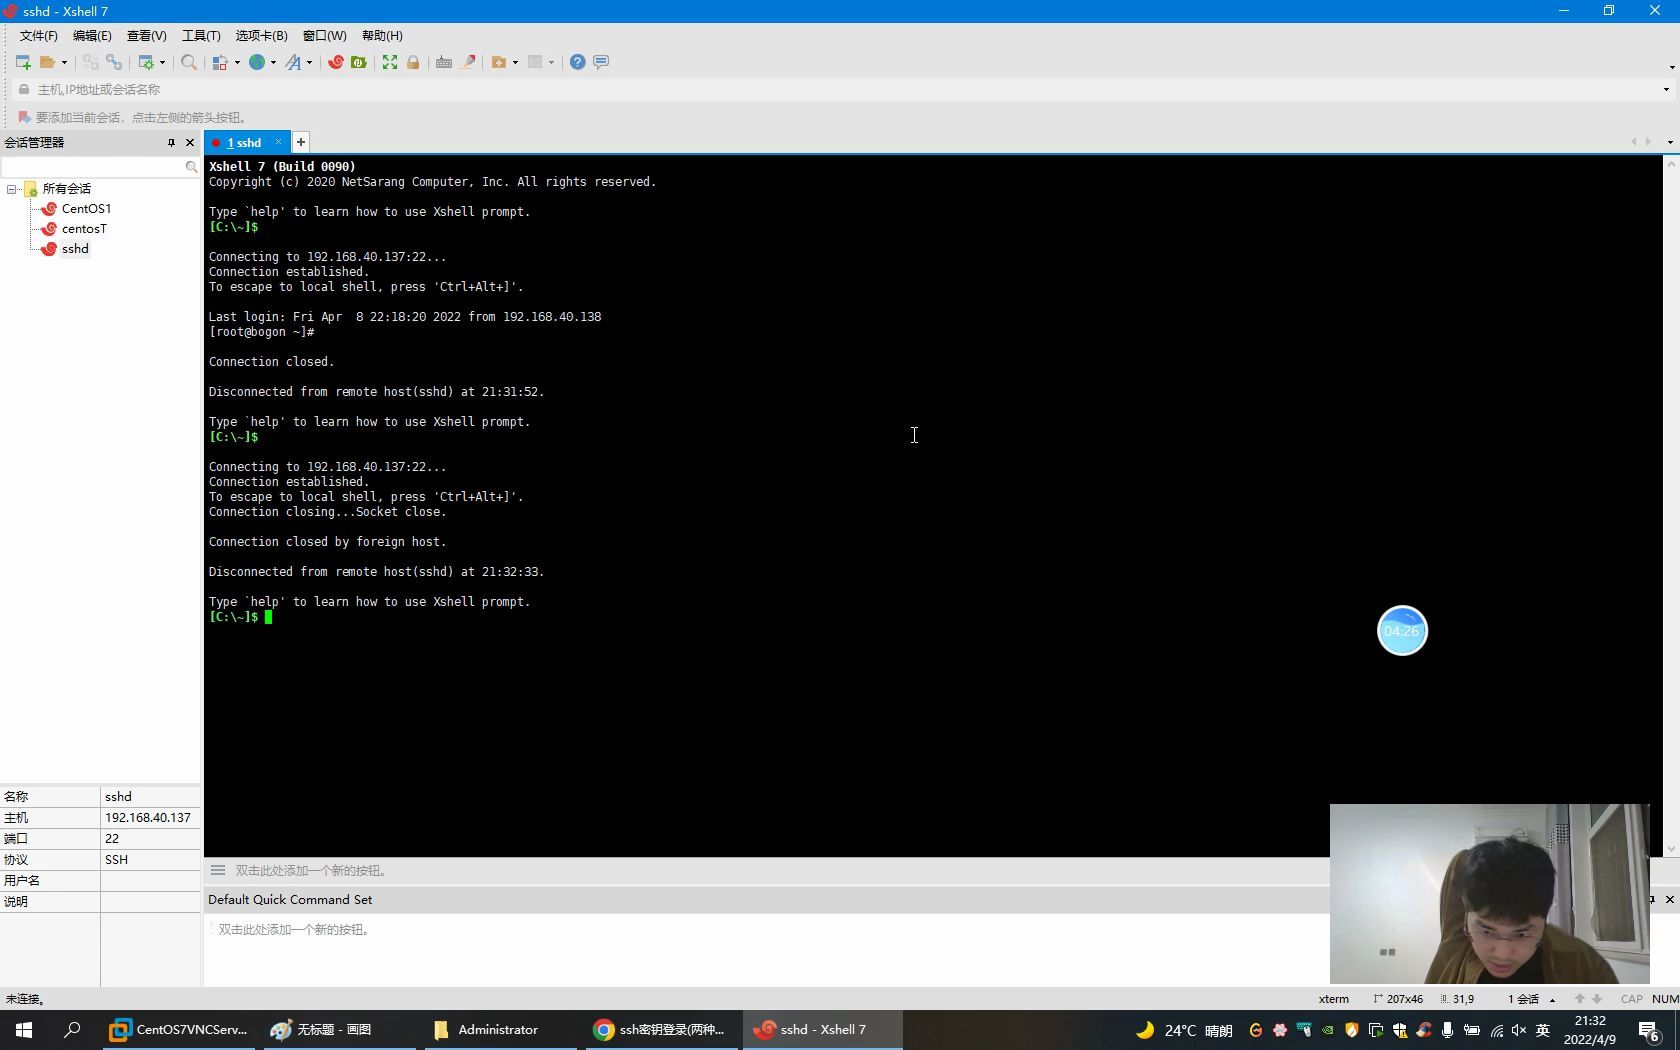Toggle full screen with the green arrows icon
Viewport: 1680px width, 1050px height.
pyautogui.click(x=390, y=62)
